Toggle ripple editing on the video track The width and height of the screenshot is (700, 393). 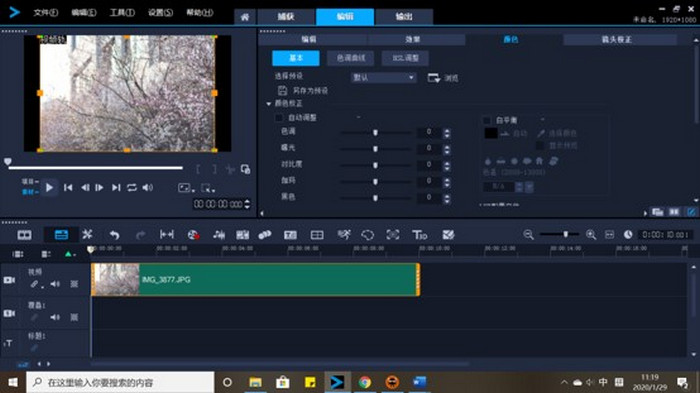pyautogui.click(x=34, y=284)
